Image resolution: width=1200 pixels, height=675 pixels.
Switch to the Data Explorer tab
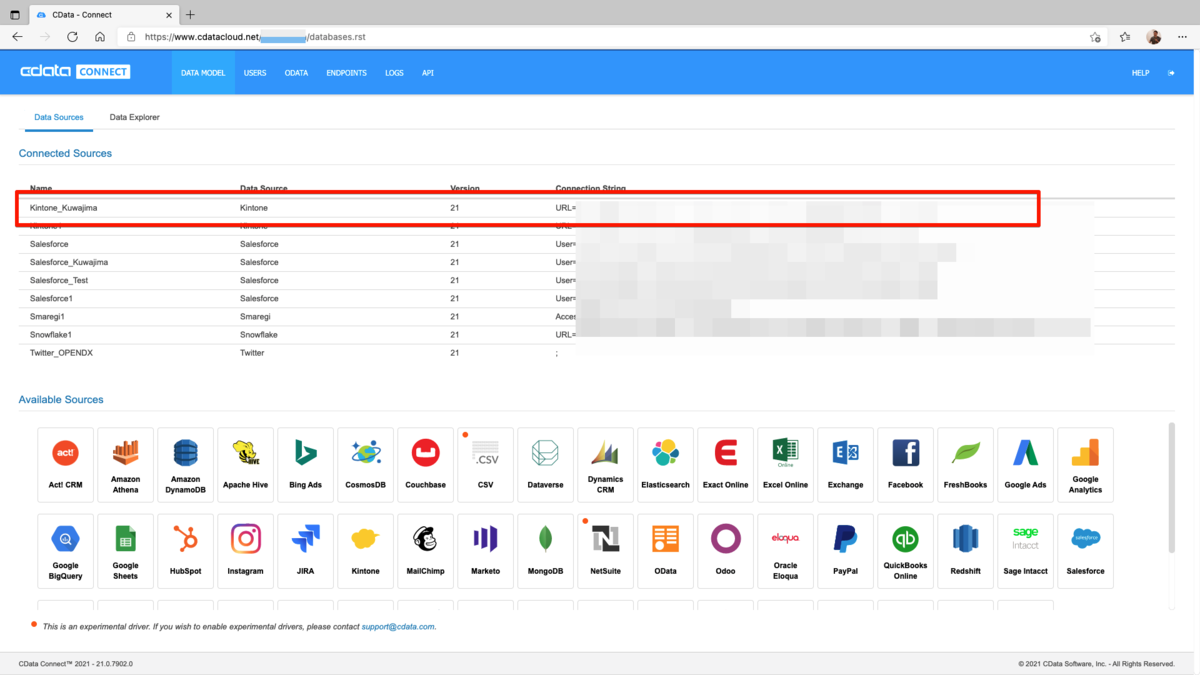[x=134, y=117]
